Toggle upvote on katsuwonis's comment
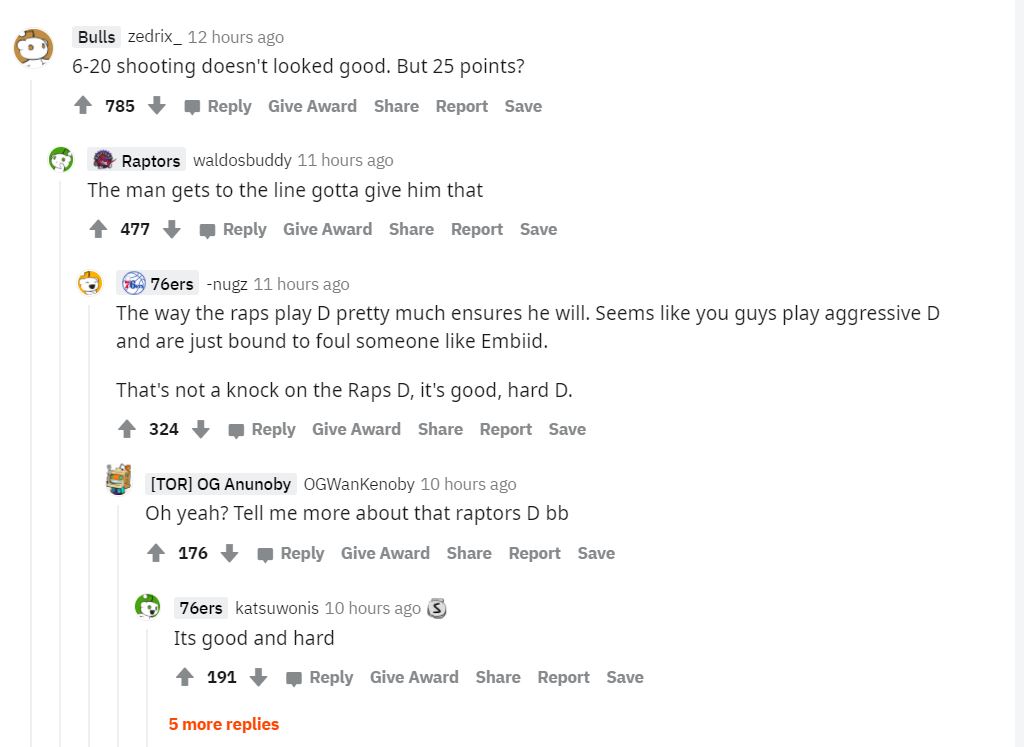Viewport: 1024px width, 747px height. click(184, 677)
